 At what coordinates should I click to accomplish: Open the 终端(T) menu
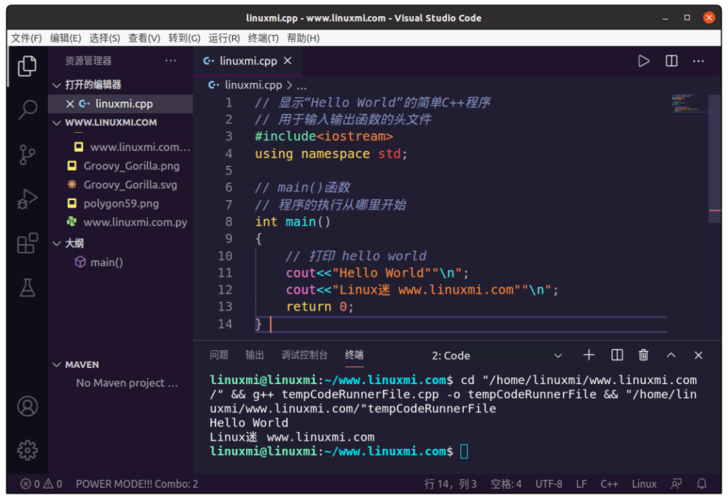click(x=264, y=38)
